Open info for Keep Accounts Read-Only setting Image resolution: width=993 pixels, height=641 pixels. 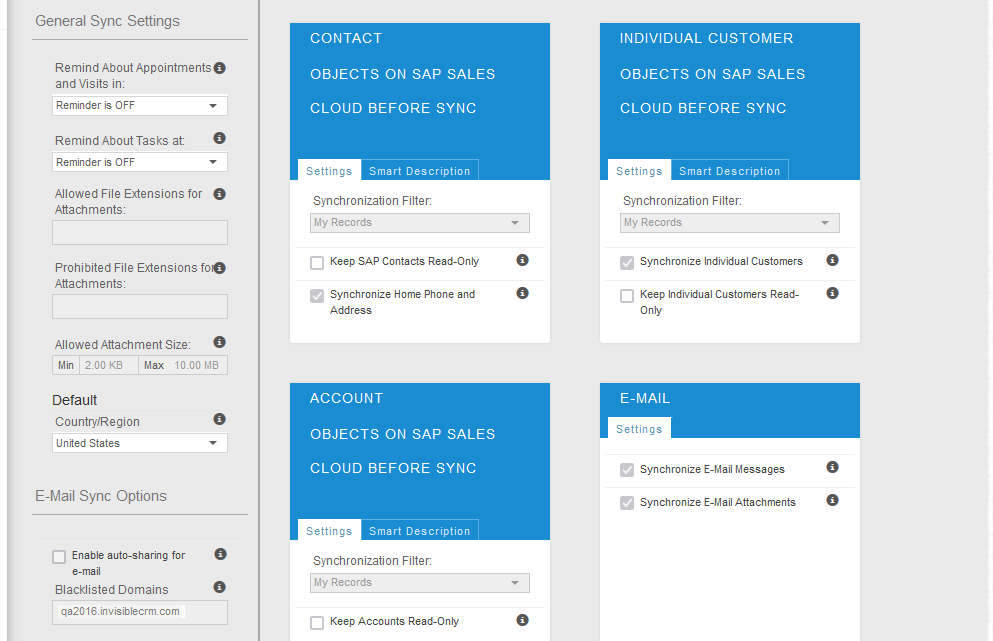(x=522, y=619)
